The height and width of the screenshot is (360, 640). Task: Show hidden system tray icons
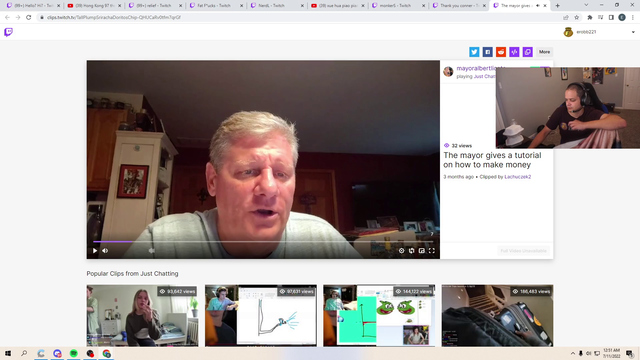click(572, 353)
